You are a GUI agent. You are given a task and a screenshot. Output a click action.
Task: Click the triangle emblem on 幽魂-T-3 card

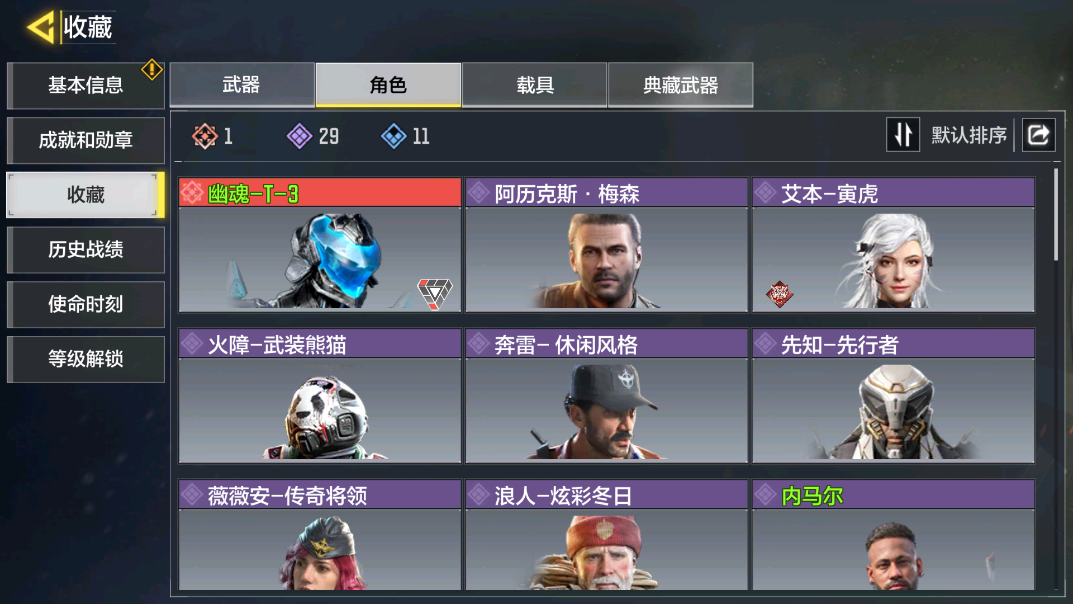coord(435,293)
